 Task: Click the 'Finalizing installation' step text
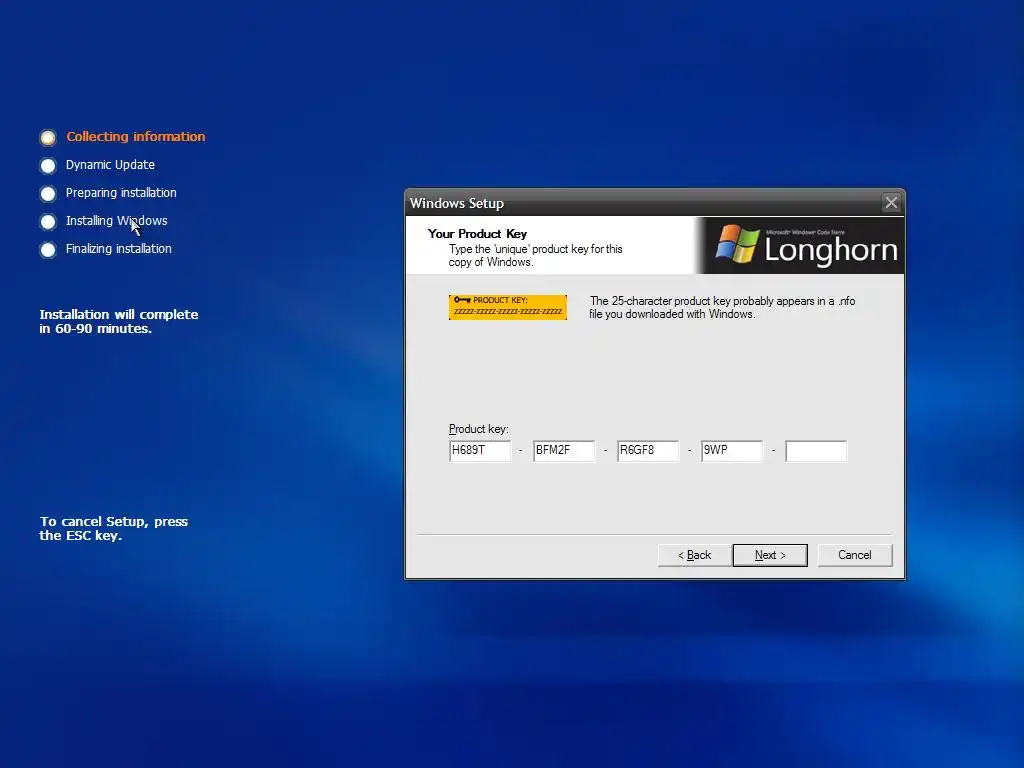pos(119,249)
